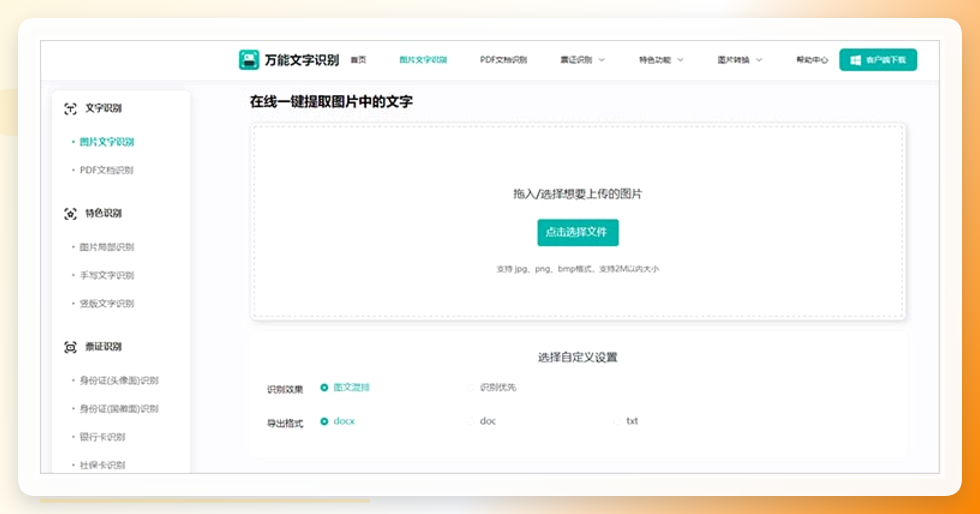Click the jpg png bmp format hint text
The image size is (980, 514).
(578, 269)
